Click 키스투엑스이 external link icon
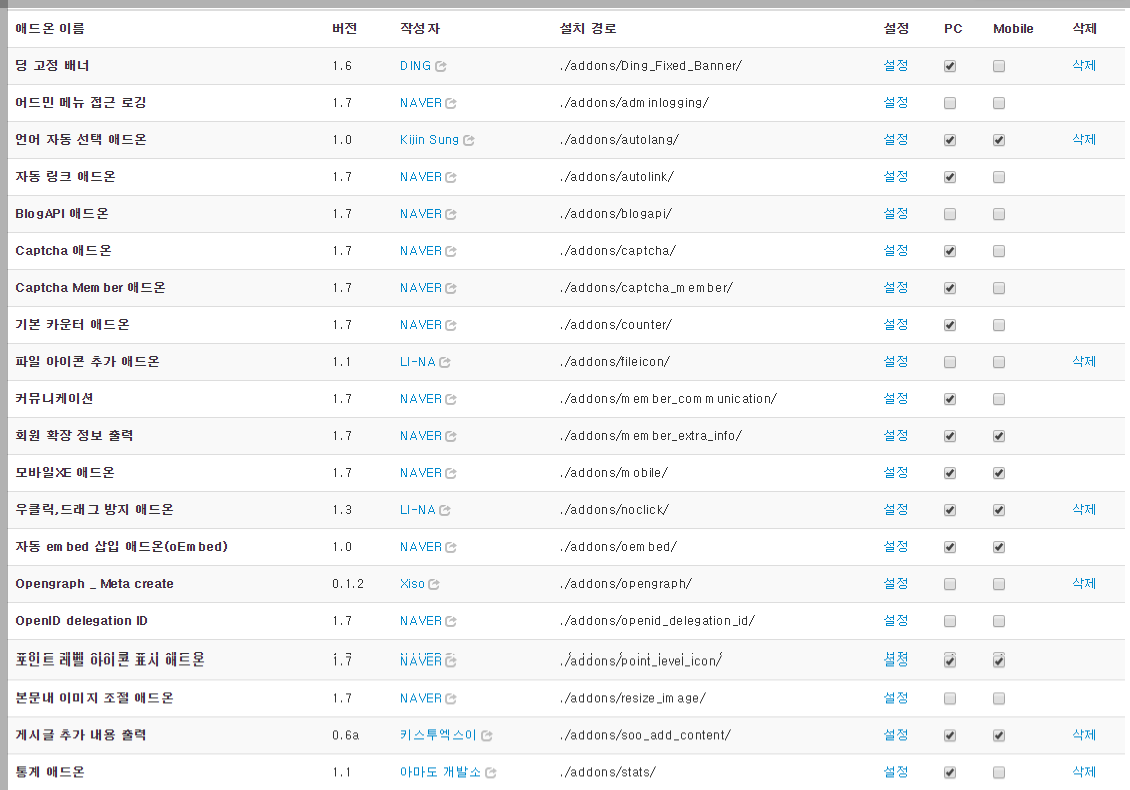Viewport: 1130px width, 790px height. tap(487, 735)
